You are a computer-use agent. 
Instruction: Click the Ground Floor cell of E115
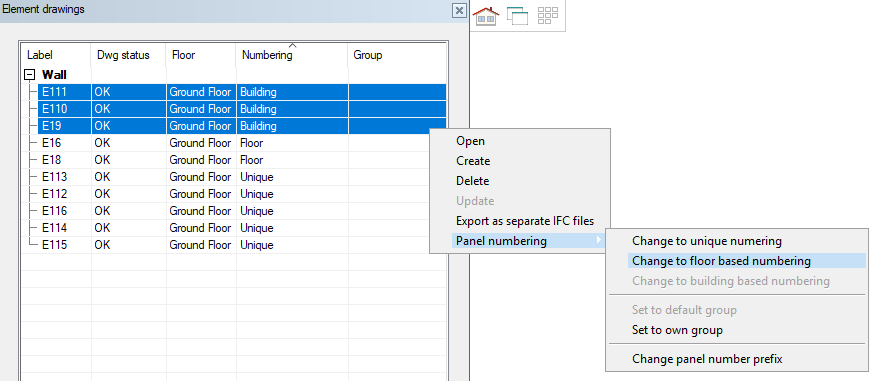(200, 245)
